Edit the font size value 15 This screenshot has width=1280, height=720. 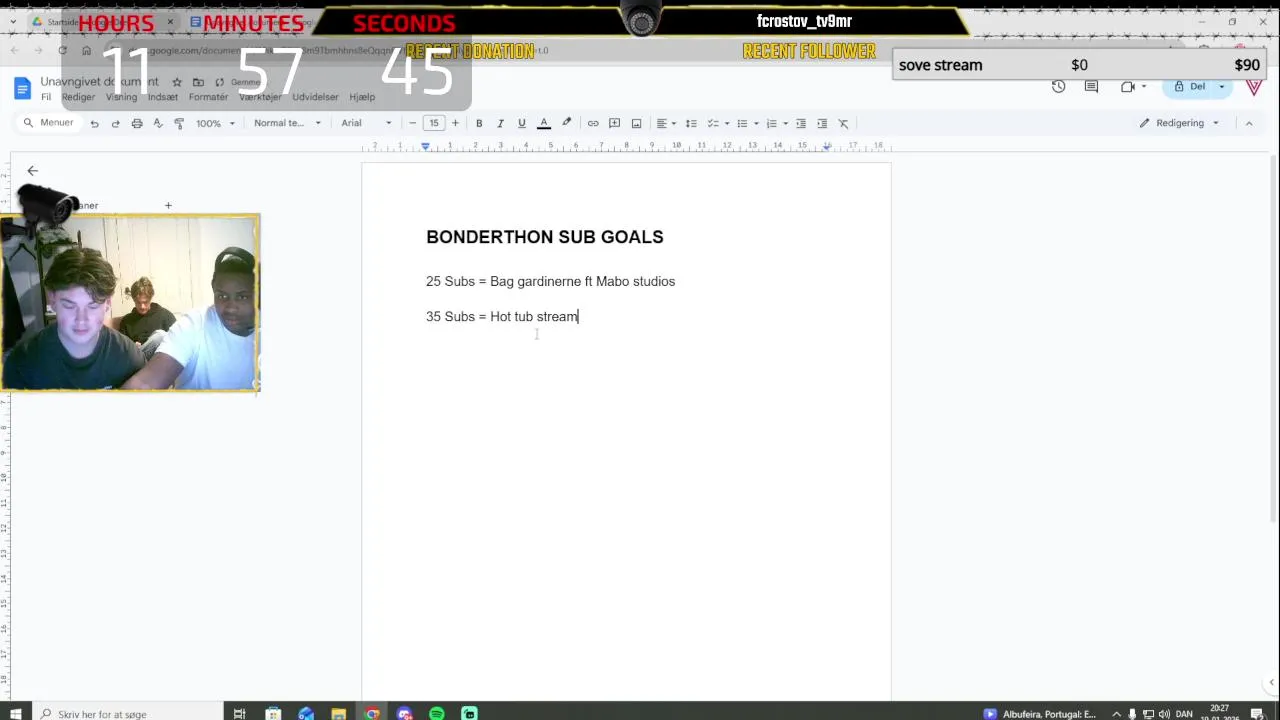pyautogui.click(x=434, y=123)
